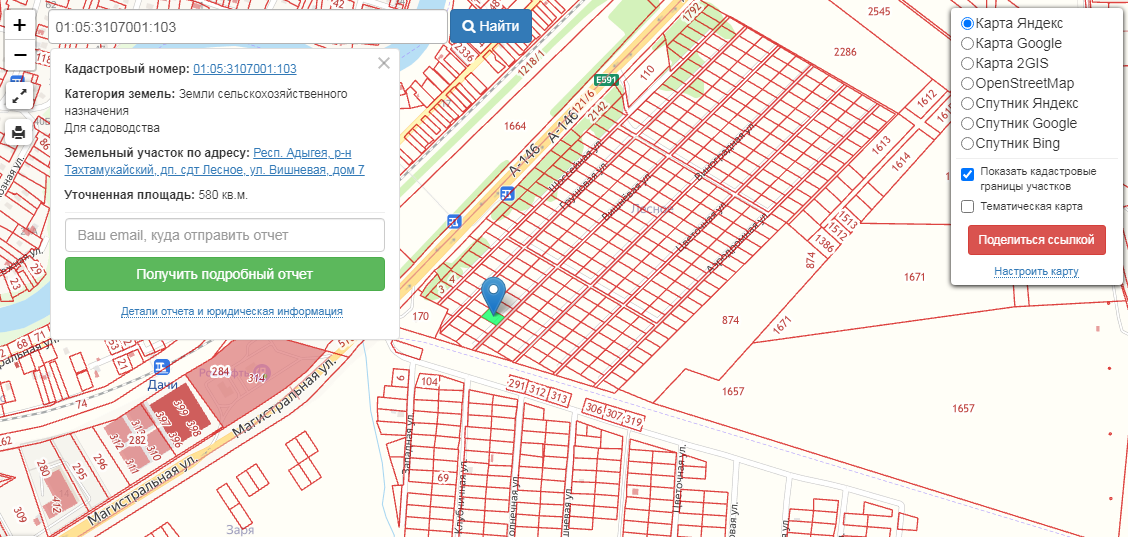Open cadastral number link 01:05:3107001:103
This screenshot has width=1128, height=537.
(245, 68)
